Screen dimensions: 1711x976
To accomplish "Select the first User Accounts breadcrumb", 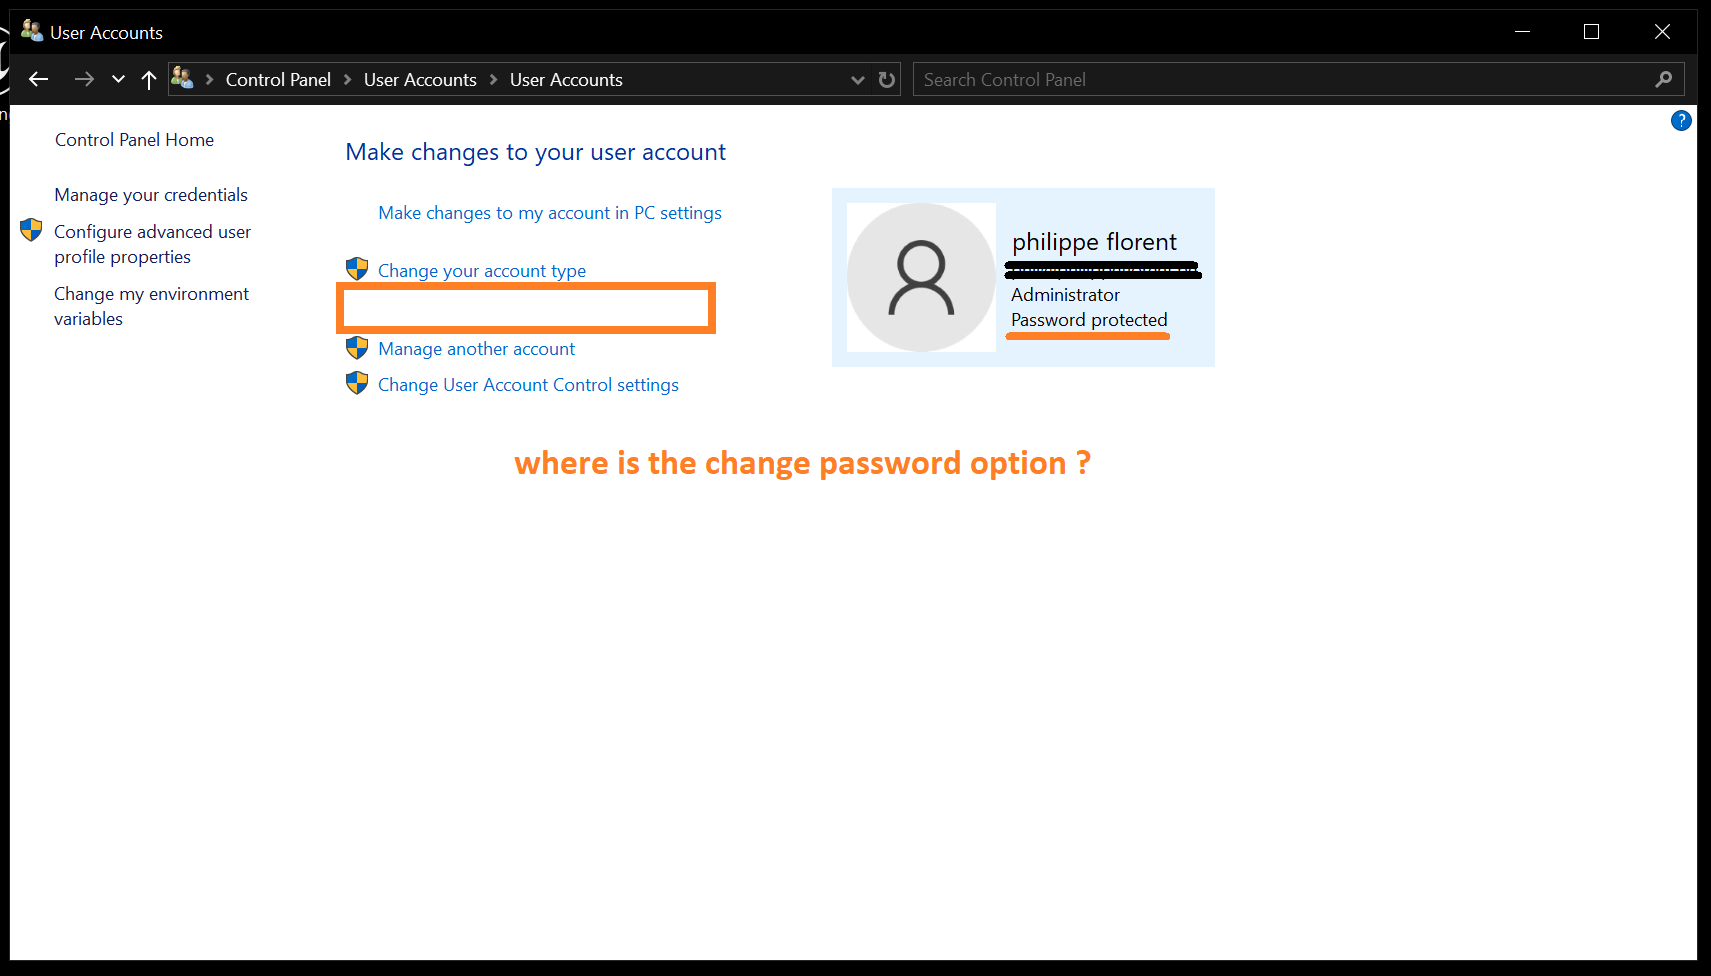I will (420, 80).
